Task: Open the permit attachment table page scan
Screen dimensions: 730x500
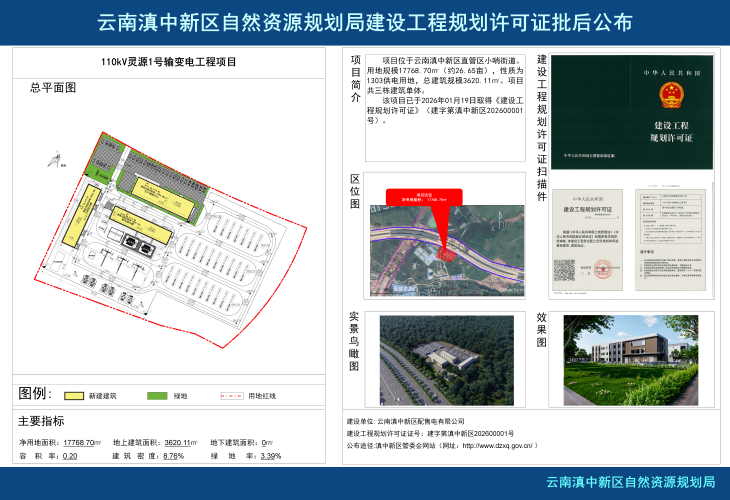Action: point(670,240)
